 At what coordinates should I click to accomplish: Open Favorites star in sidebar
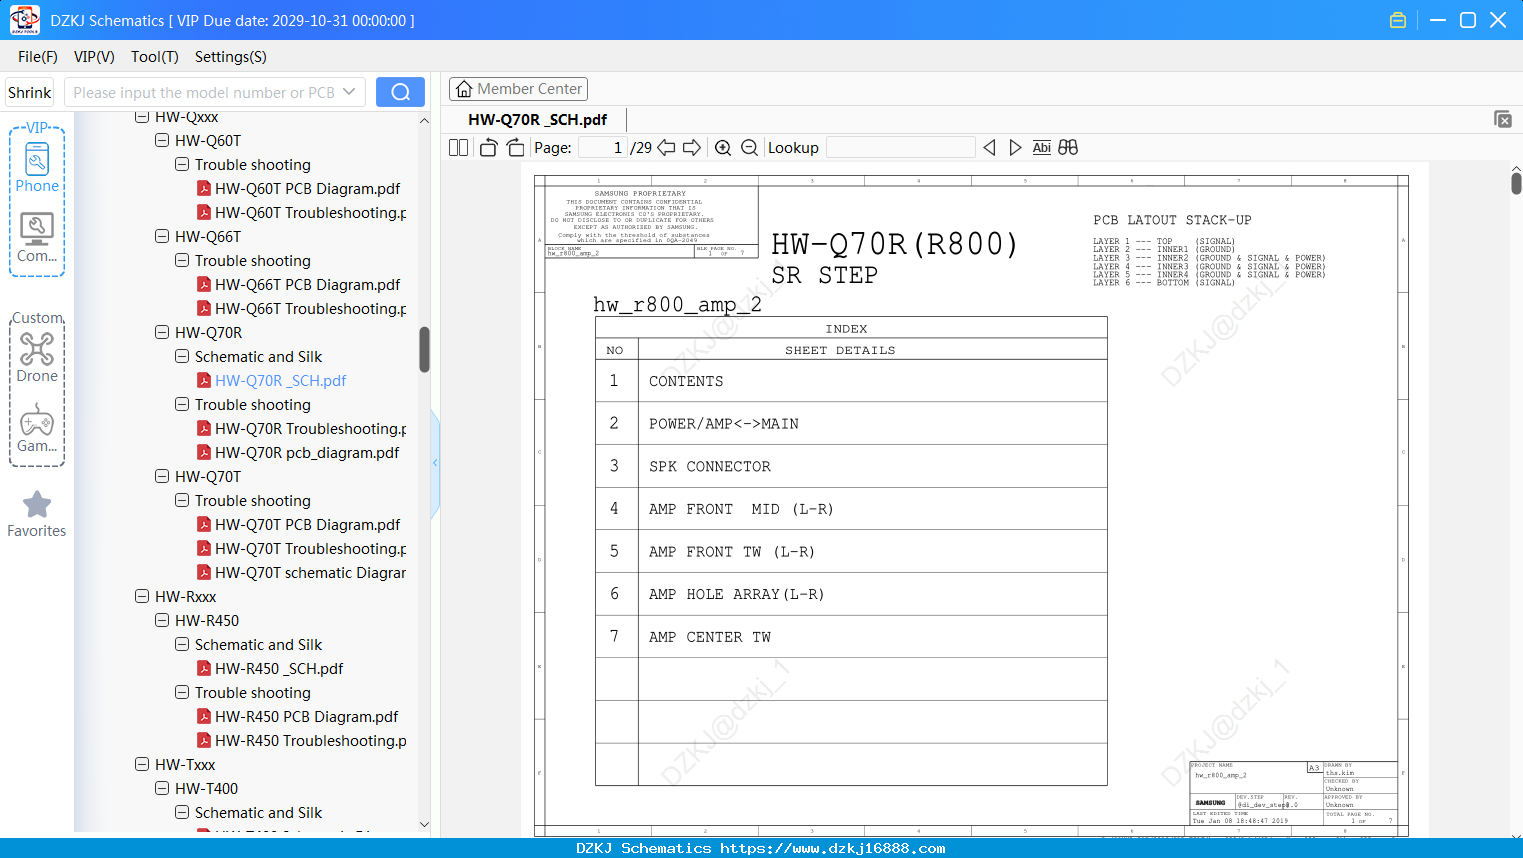coord(37,514)
